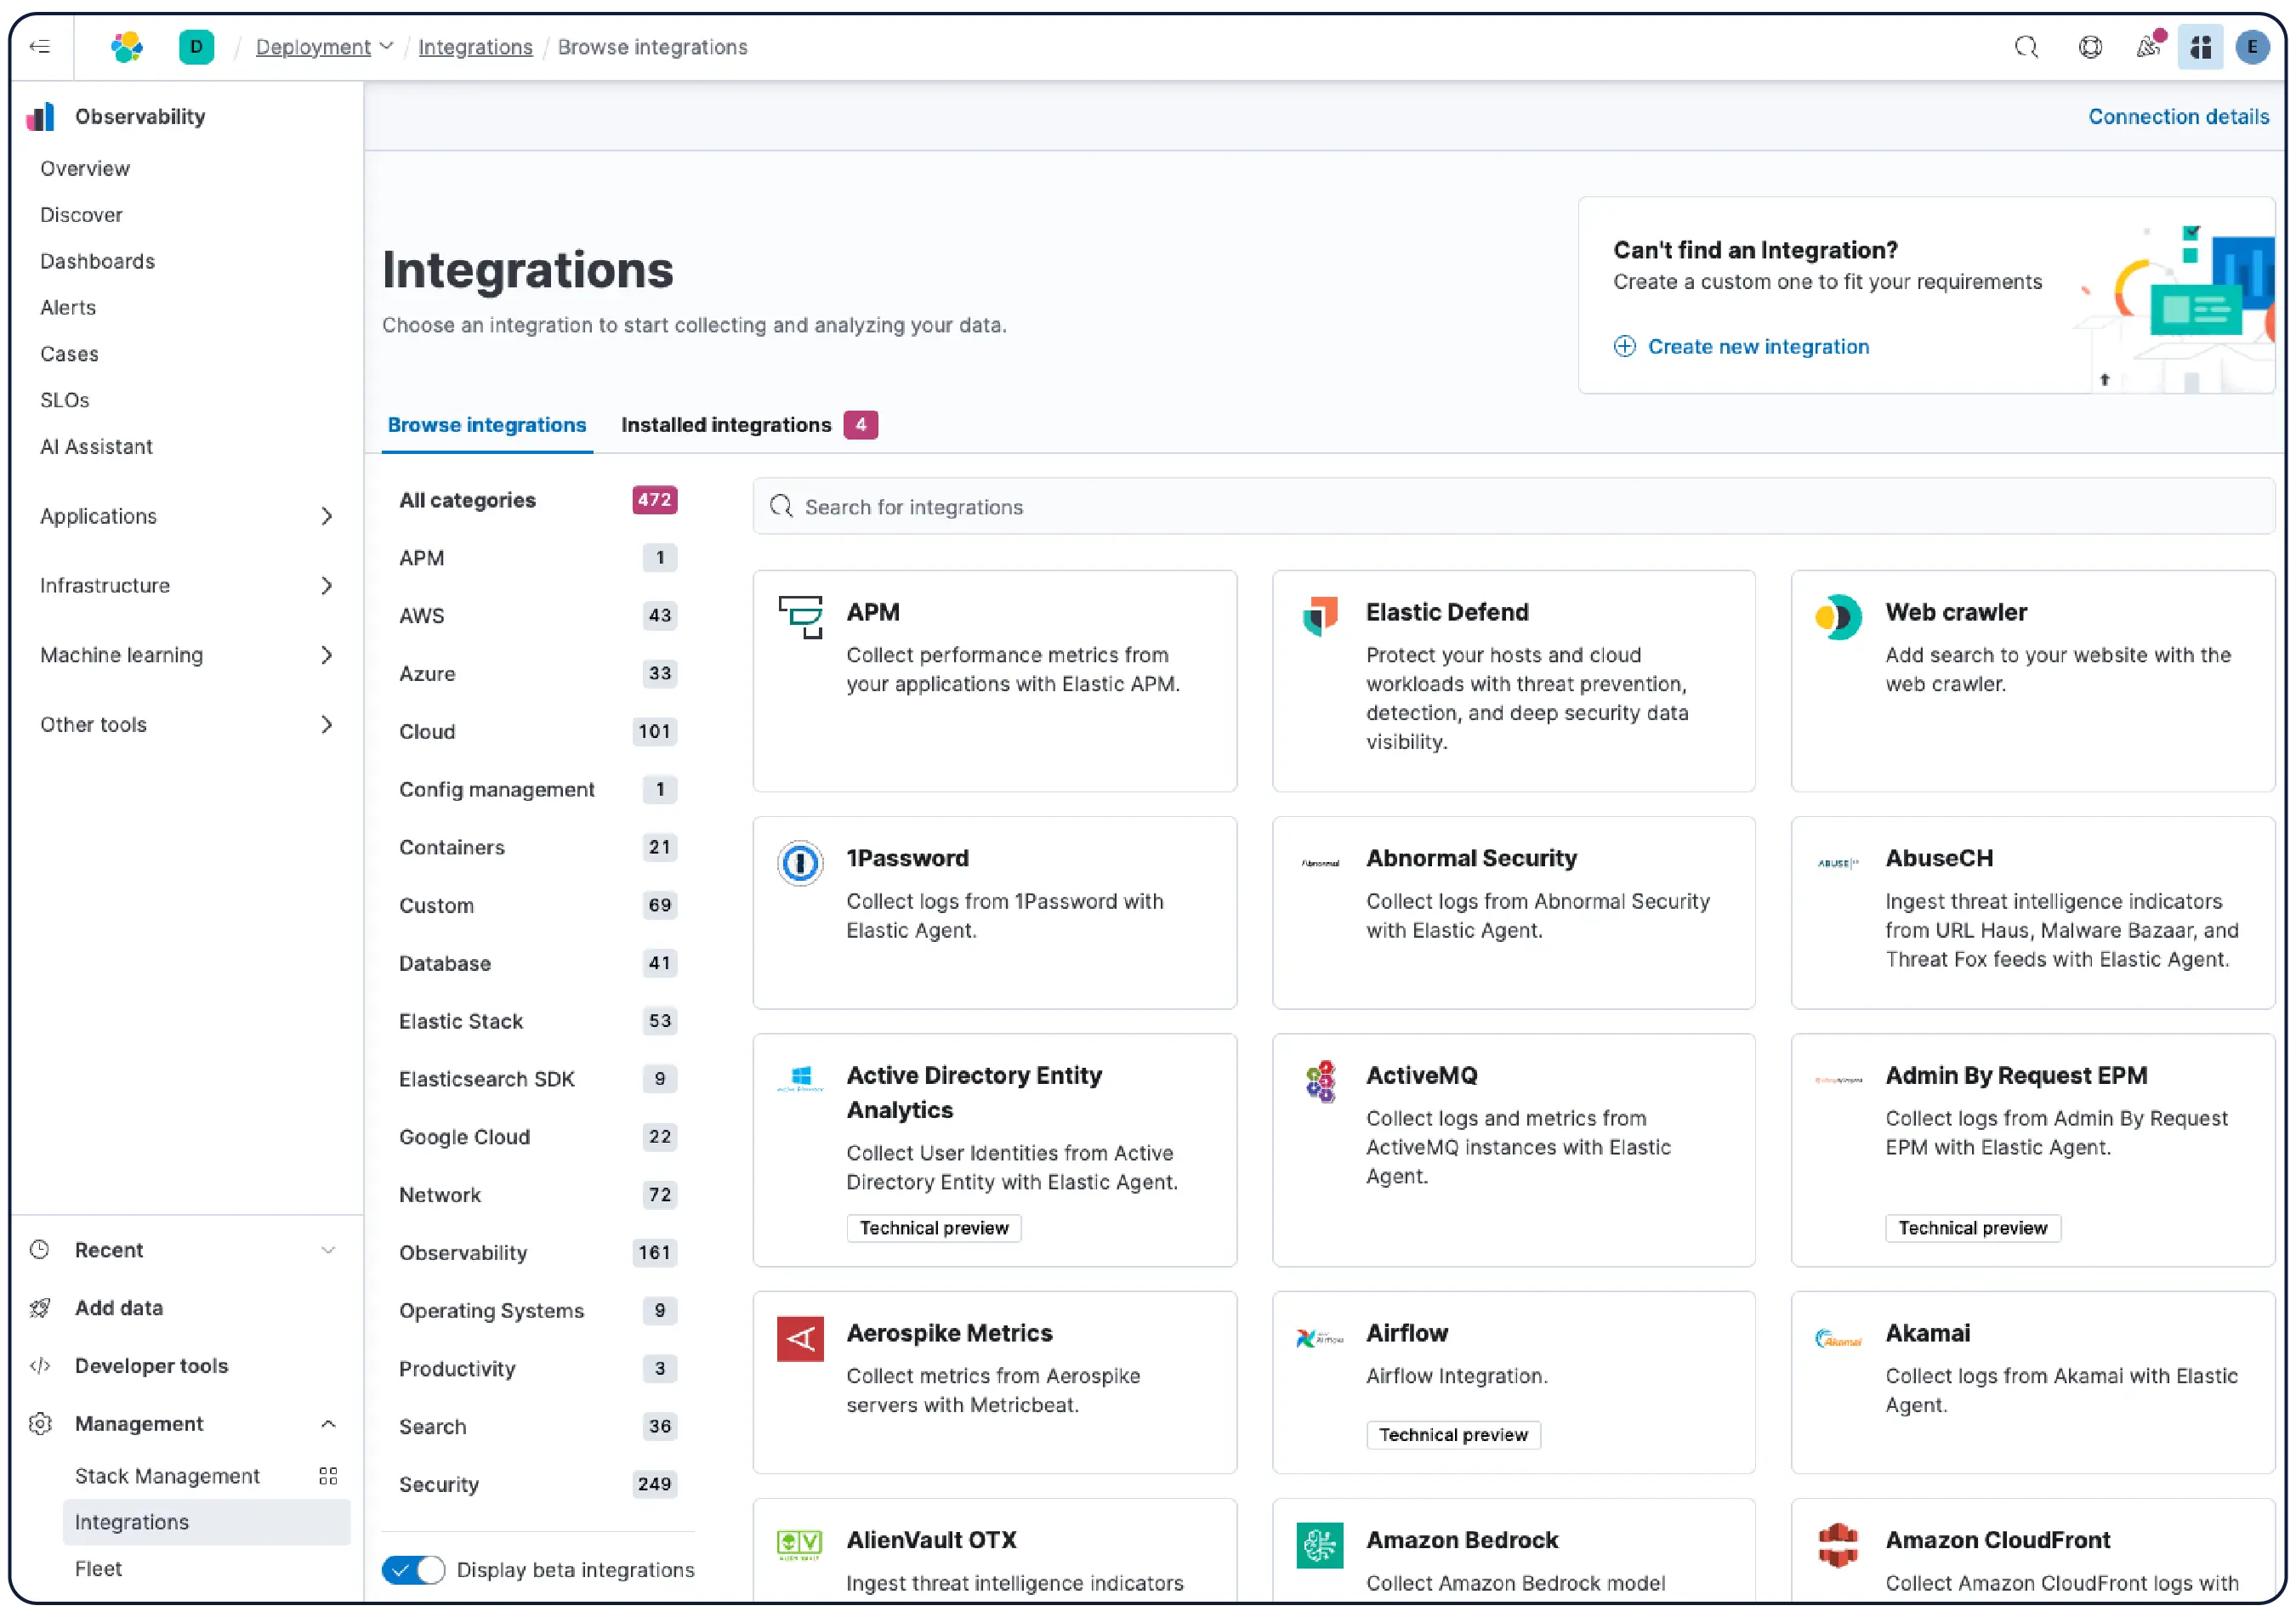Open notifications via the bell icon
This screenshot has height=1617, width=2296.
[x=2148, y=47]
